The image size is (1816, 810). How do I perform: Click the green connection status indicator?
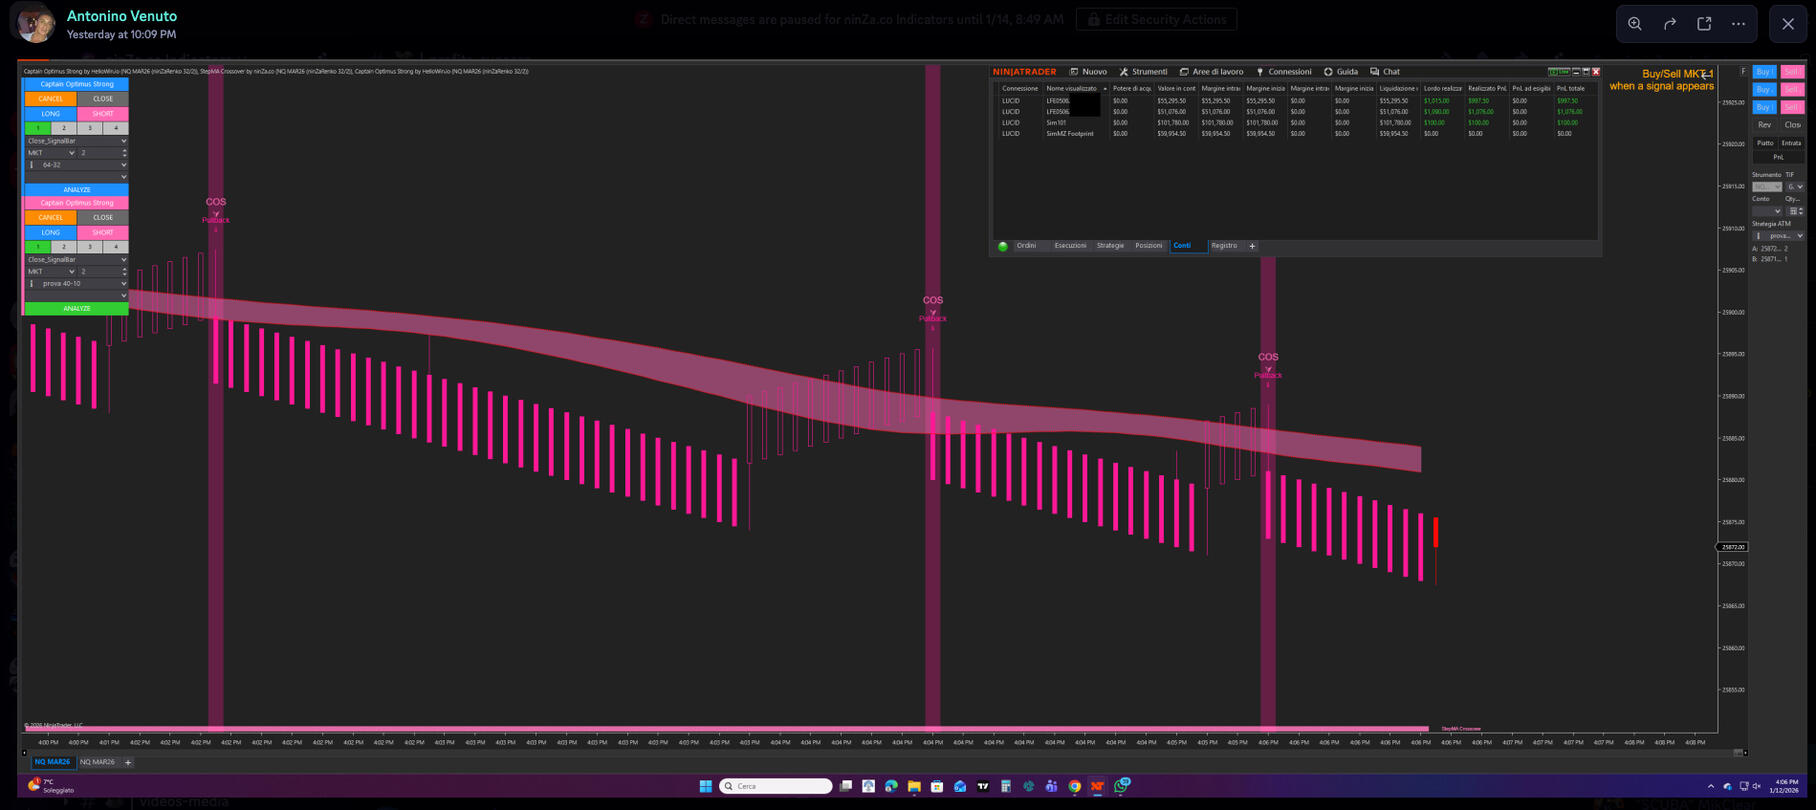pos(1003,246)
